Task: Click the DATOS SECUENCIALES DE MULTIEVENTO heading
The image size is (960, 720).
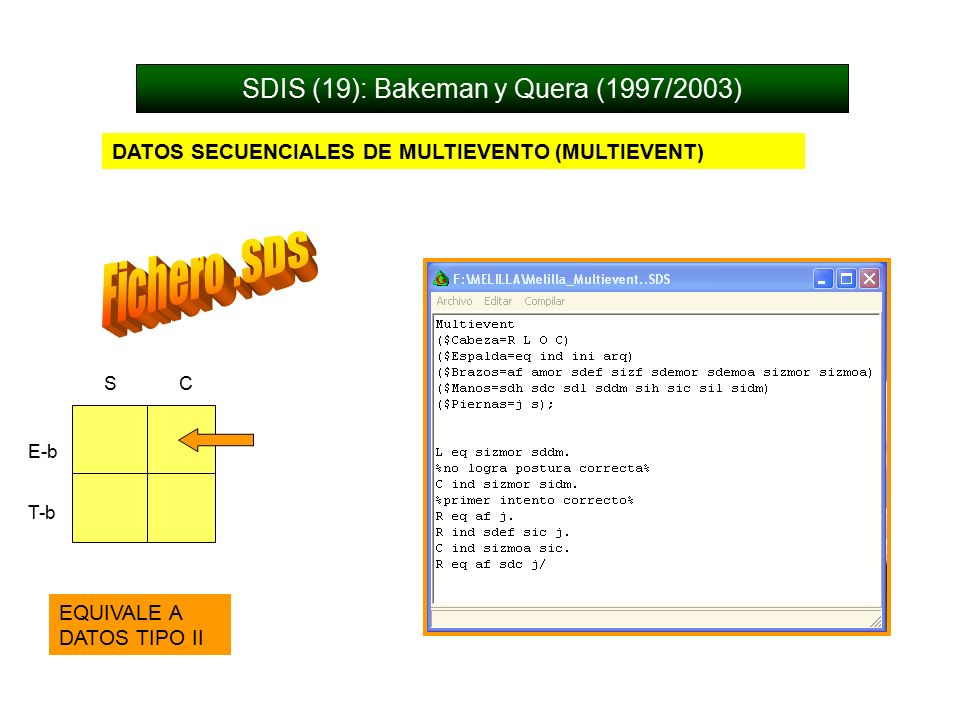Action: coord(453,151)
